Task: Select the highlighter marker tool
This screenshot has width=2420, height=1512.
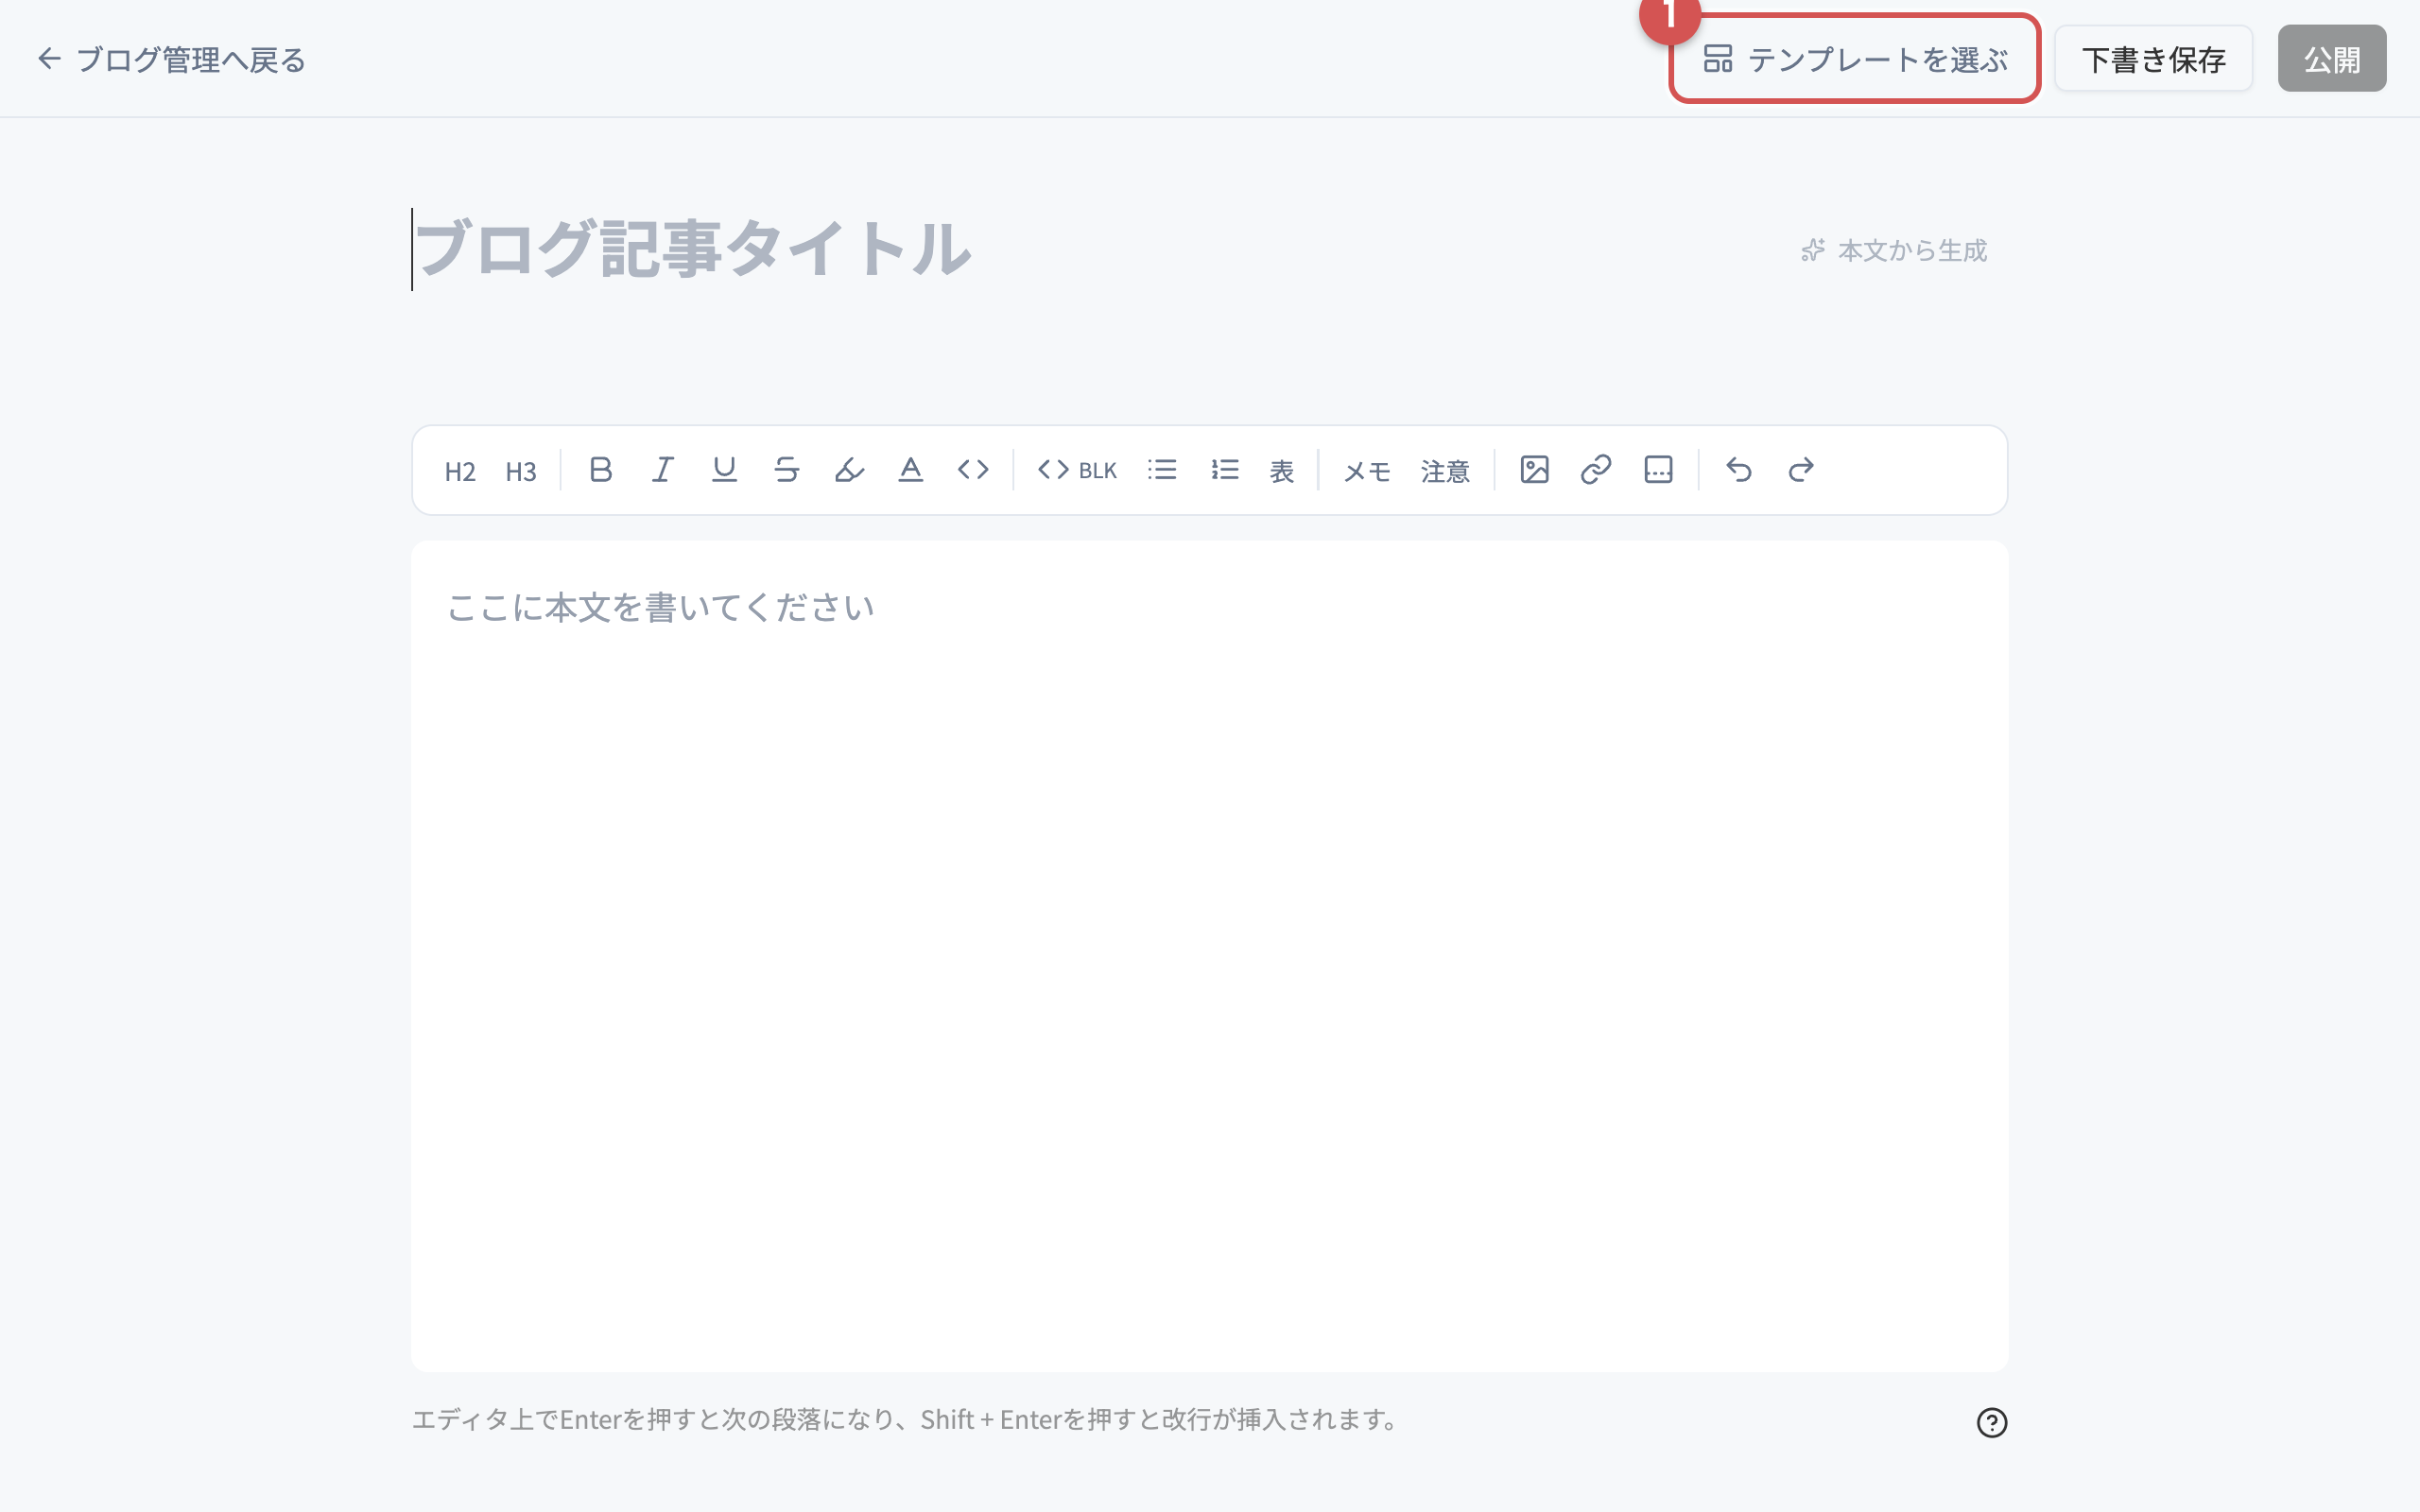Action: pos(848,469)
